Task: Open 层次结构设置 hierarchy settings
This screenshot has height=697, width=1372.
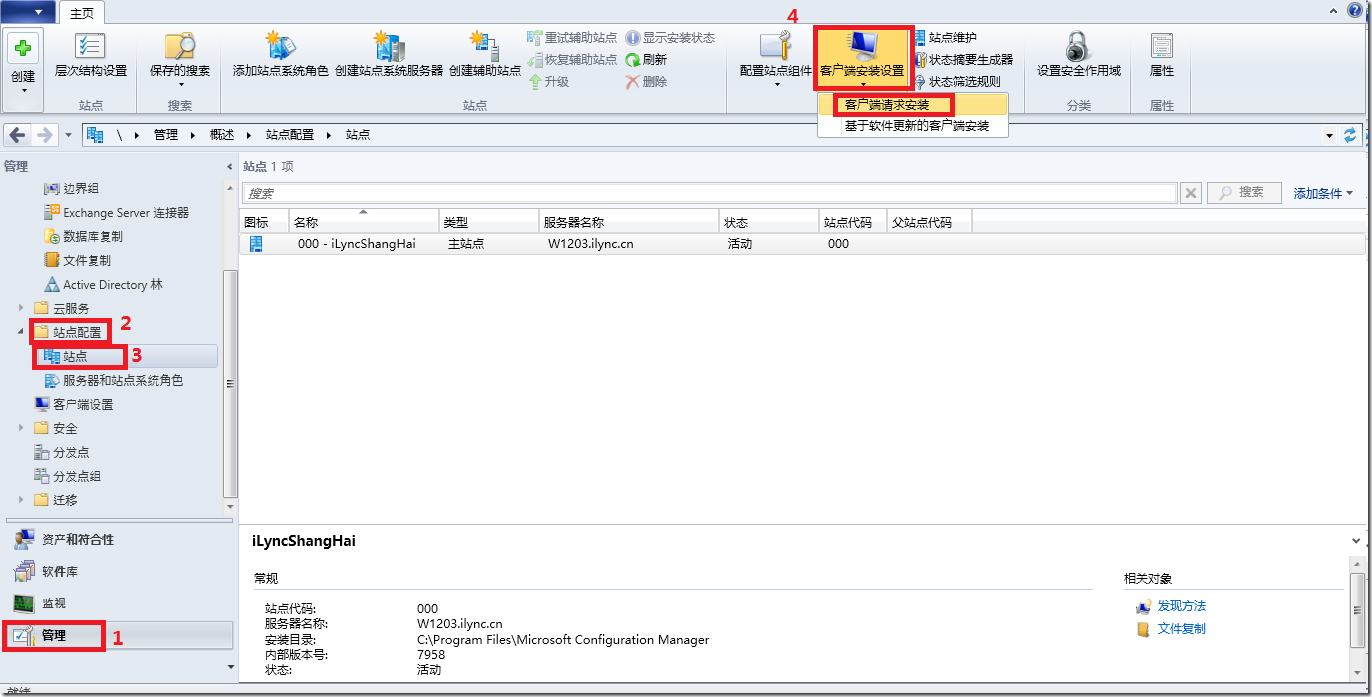Action: click(x=90, y=56)
